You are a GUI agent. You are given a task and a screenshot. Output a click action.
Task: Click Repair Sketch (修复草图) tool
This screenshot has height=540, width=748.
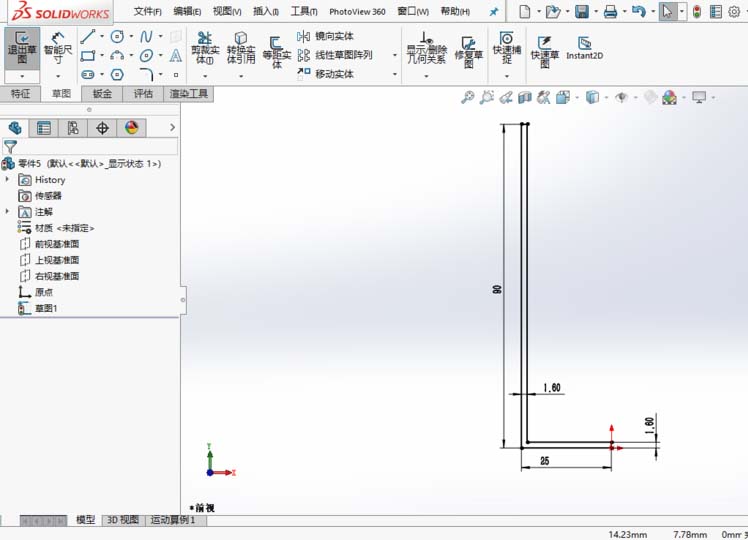pos(468,53)
